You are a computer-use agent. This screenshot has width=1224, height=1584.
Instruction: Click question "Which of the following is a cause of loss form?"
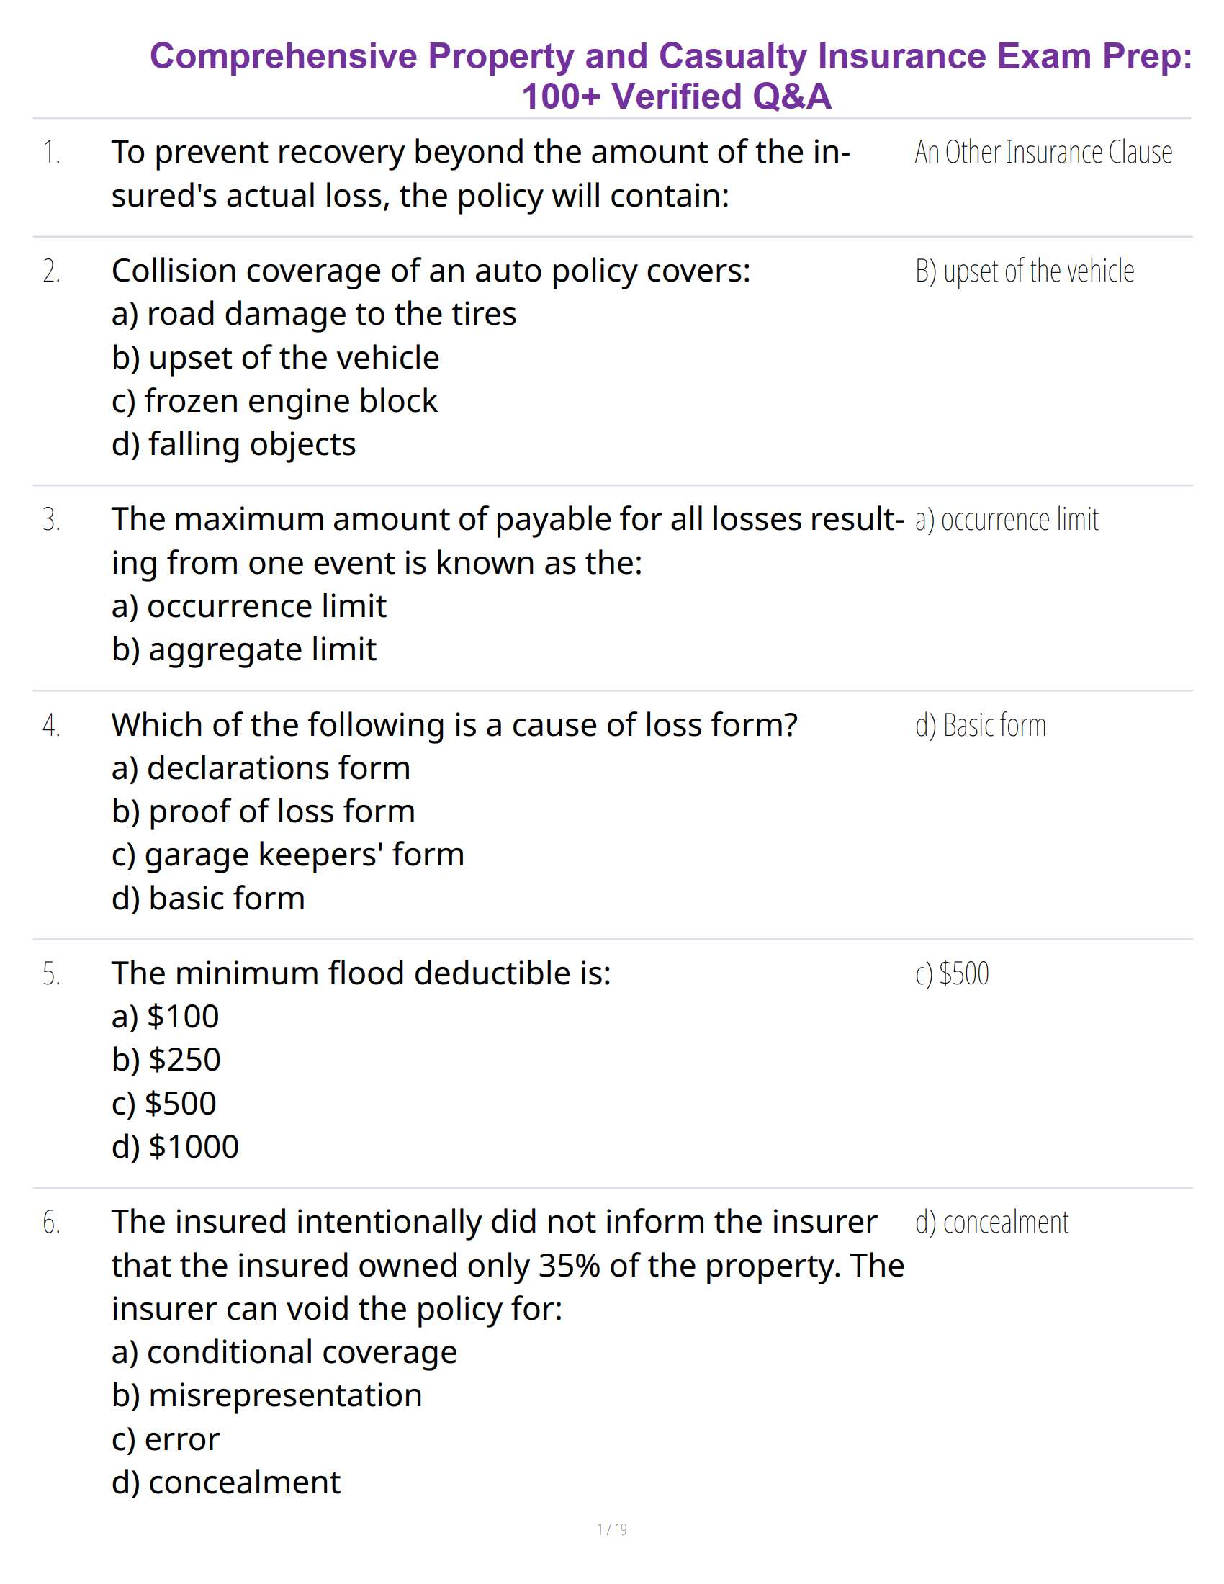click(454, 725)
